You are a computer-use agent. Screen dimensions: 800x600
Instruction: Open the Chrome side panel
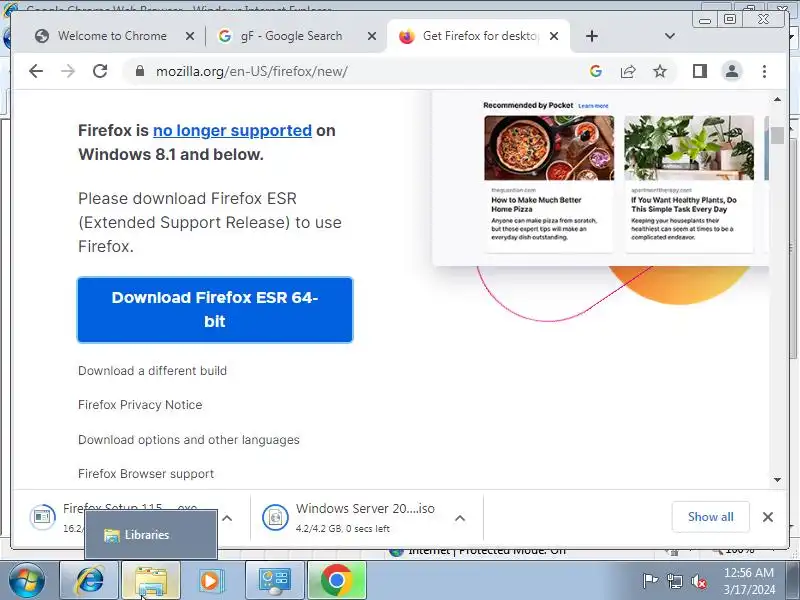(699, 71)
